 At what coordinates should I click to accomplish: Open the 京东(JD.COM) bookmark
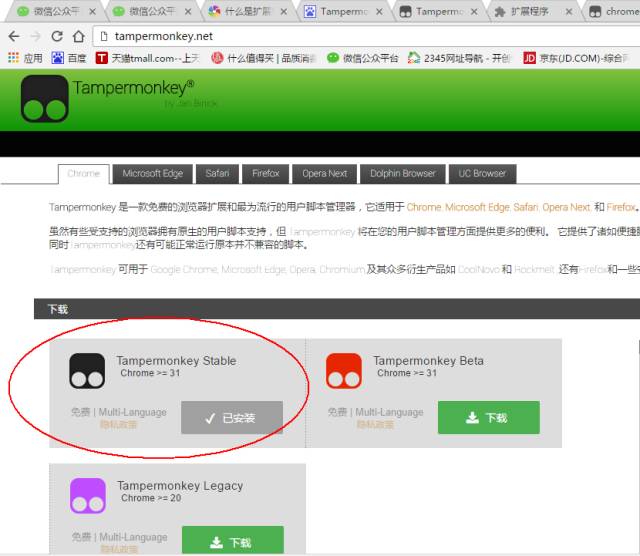click(x=576, y=58)
